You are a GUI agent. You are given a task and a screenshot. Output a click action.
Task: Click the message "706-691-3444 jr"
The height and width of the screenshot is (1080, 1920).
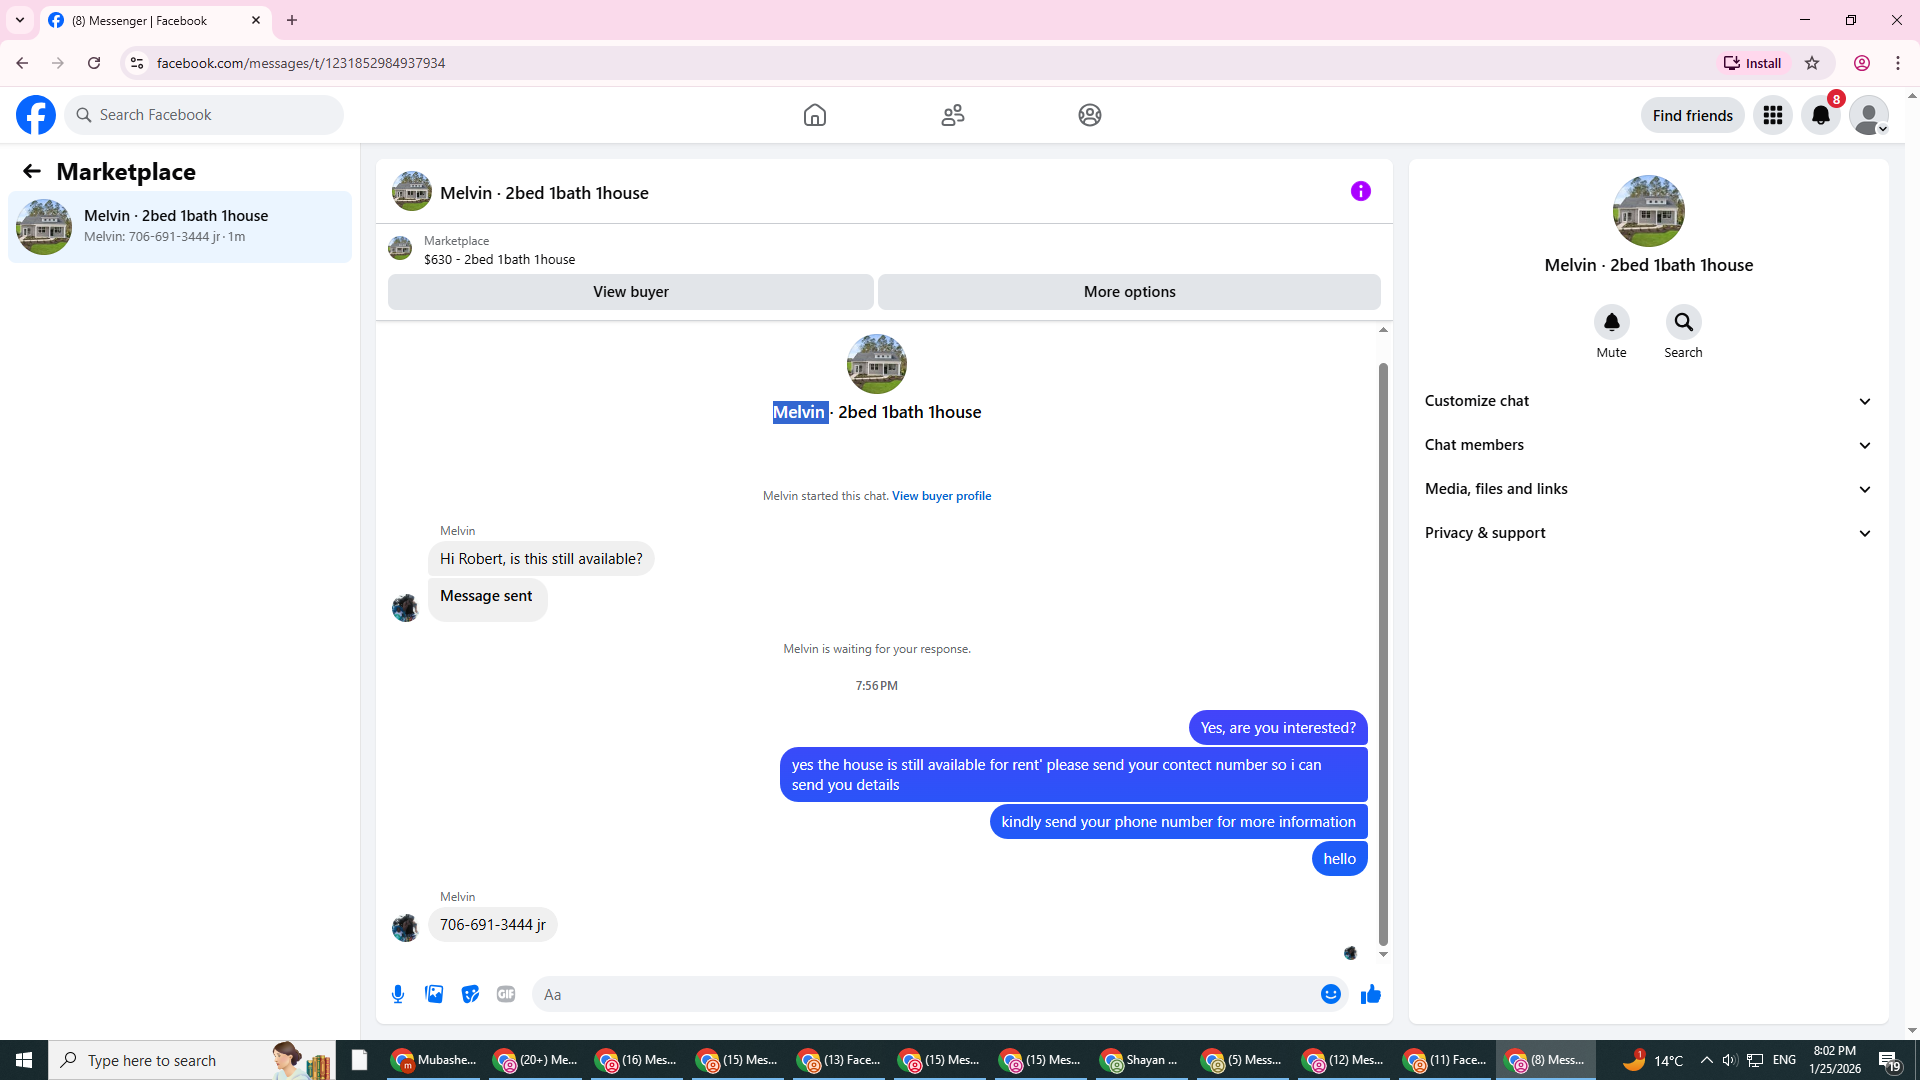(493, 925)
